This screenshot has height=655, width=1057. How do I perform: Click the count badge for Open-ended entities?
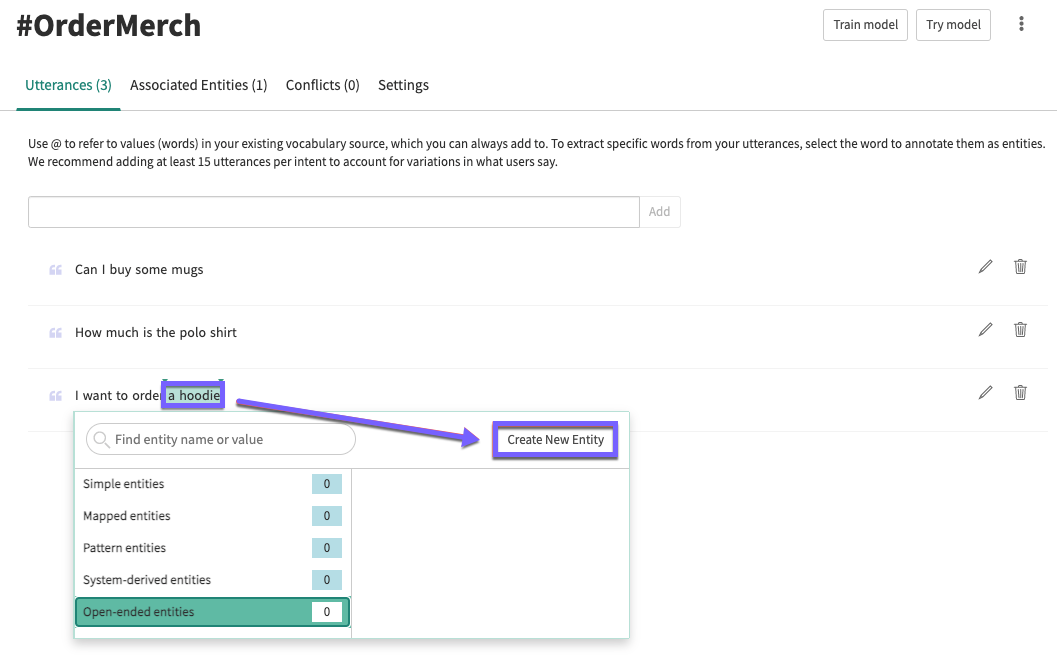coord(327,612)
